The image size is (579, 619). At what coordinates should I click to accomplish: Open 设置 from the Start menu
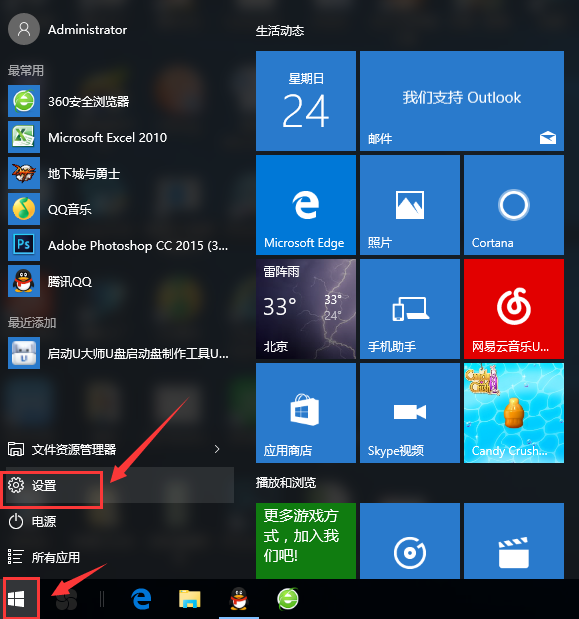[118, 485]
